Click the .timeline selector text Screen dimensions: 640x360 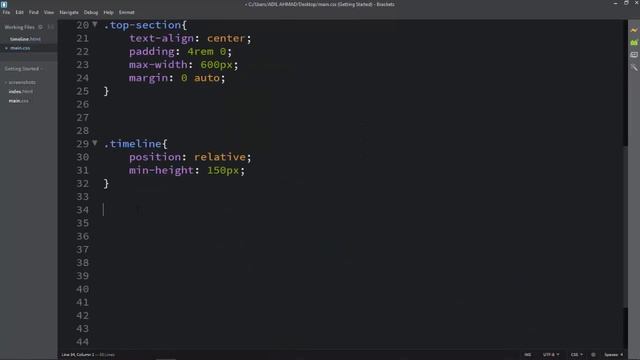click(133, 144)
